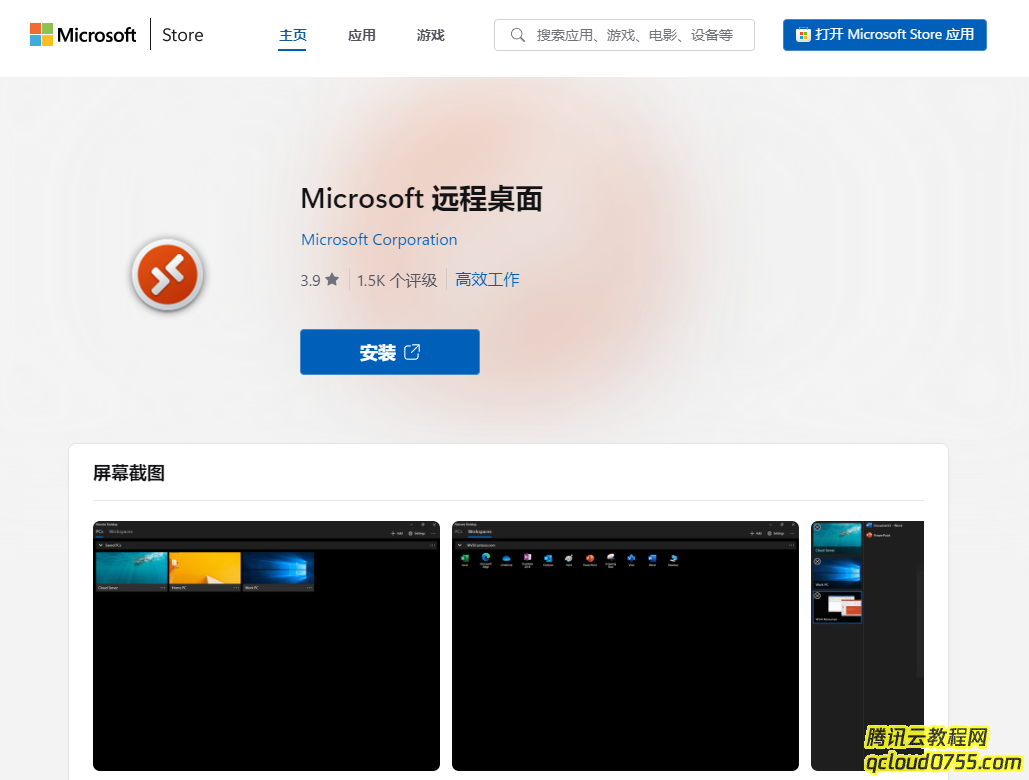Open second screenshot showing Workspaces apps
This screenshot has width=1029, height=780.
point(625,646)
